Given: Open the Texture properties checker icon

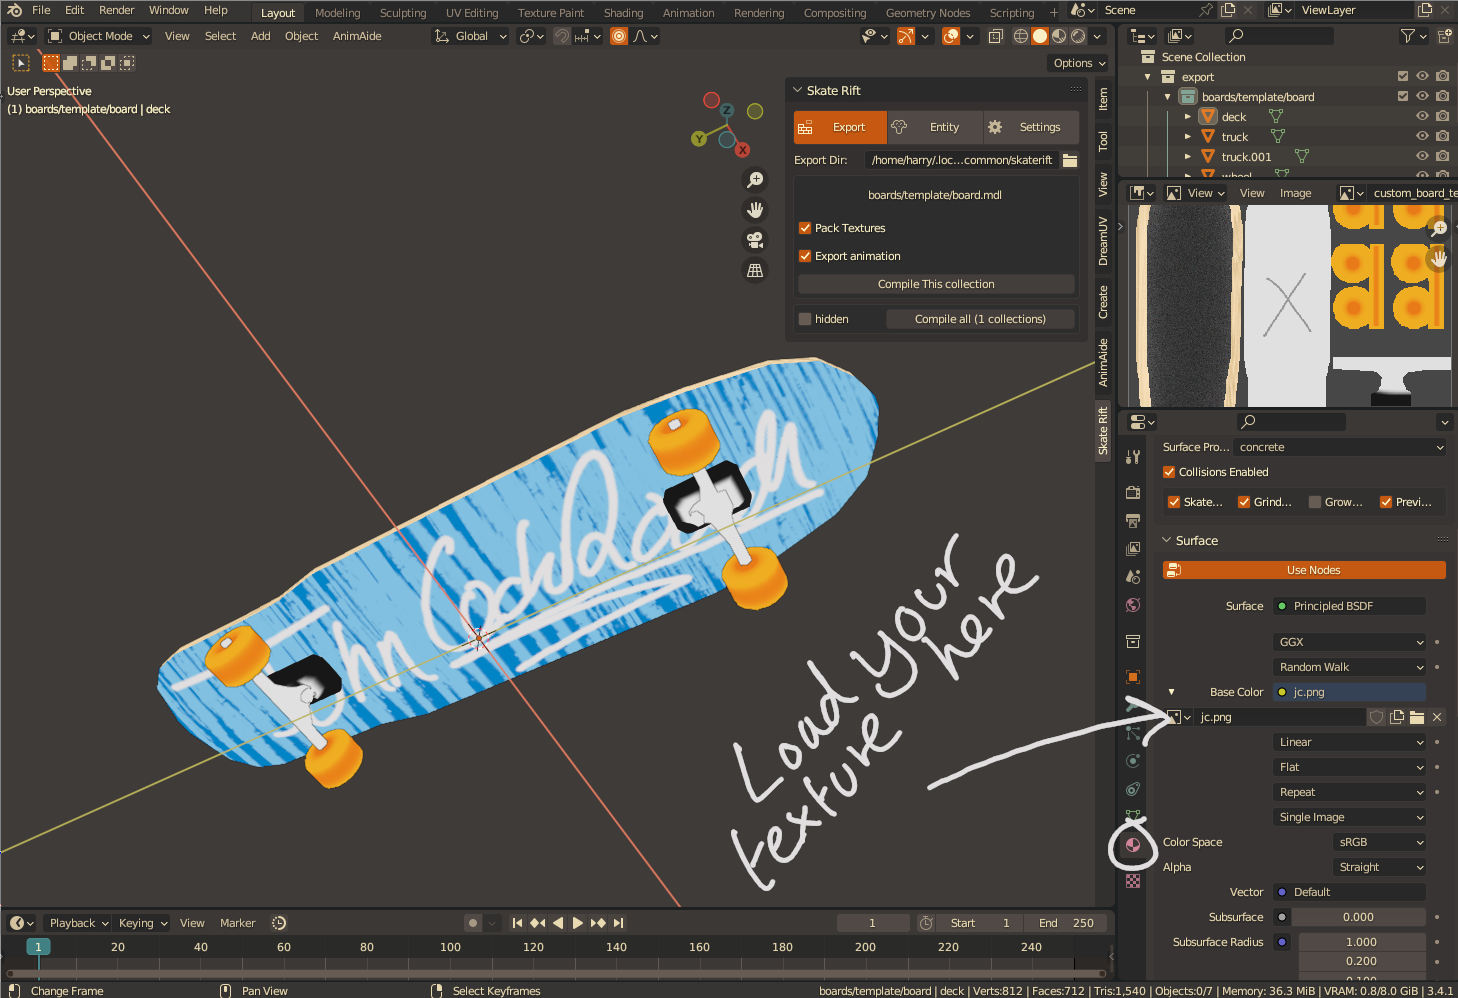Looking at the screenshot, I should (1133, 881).
